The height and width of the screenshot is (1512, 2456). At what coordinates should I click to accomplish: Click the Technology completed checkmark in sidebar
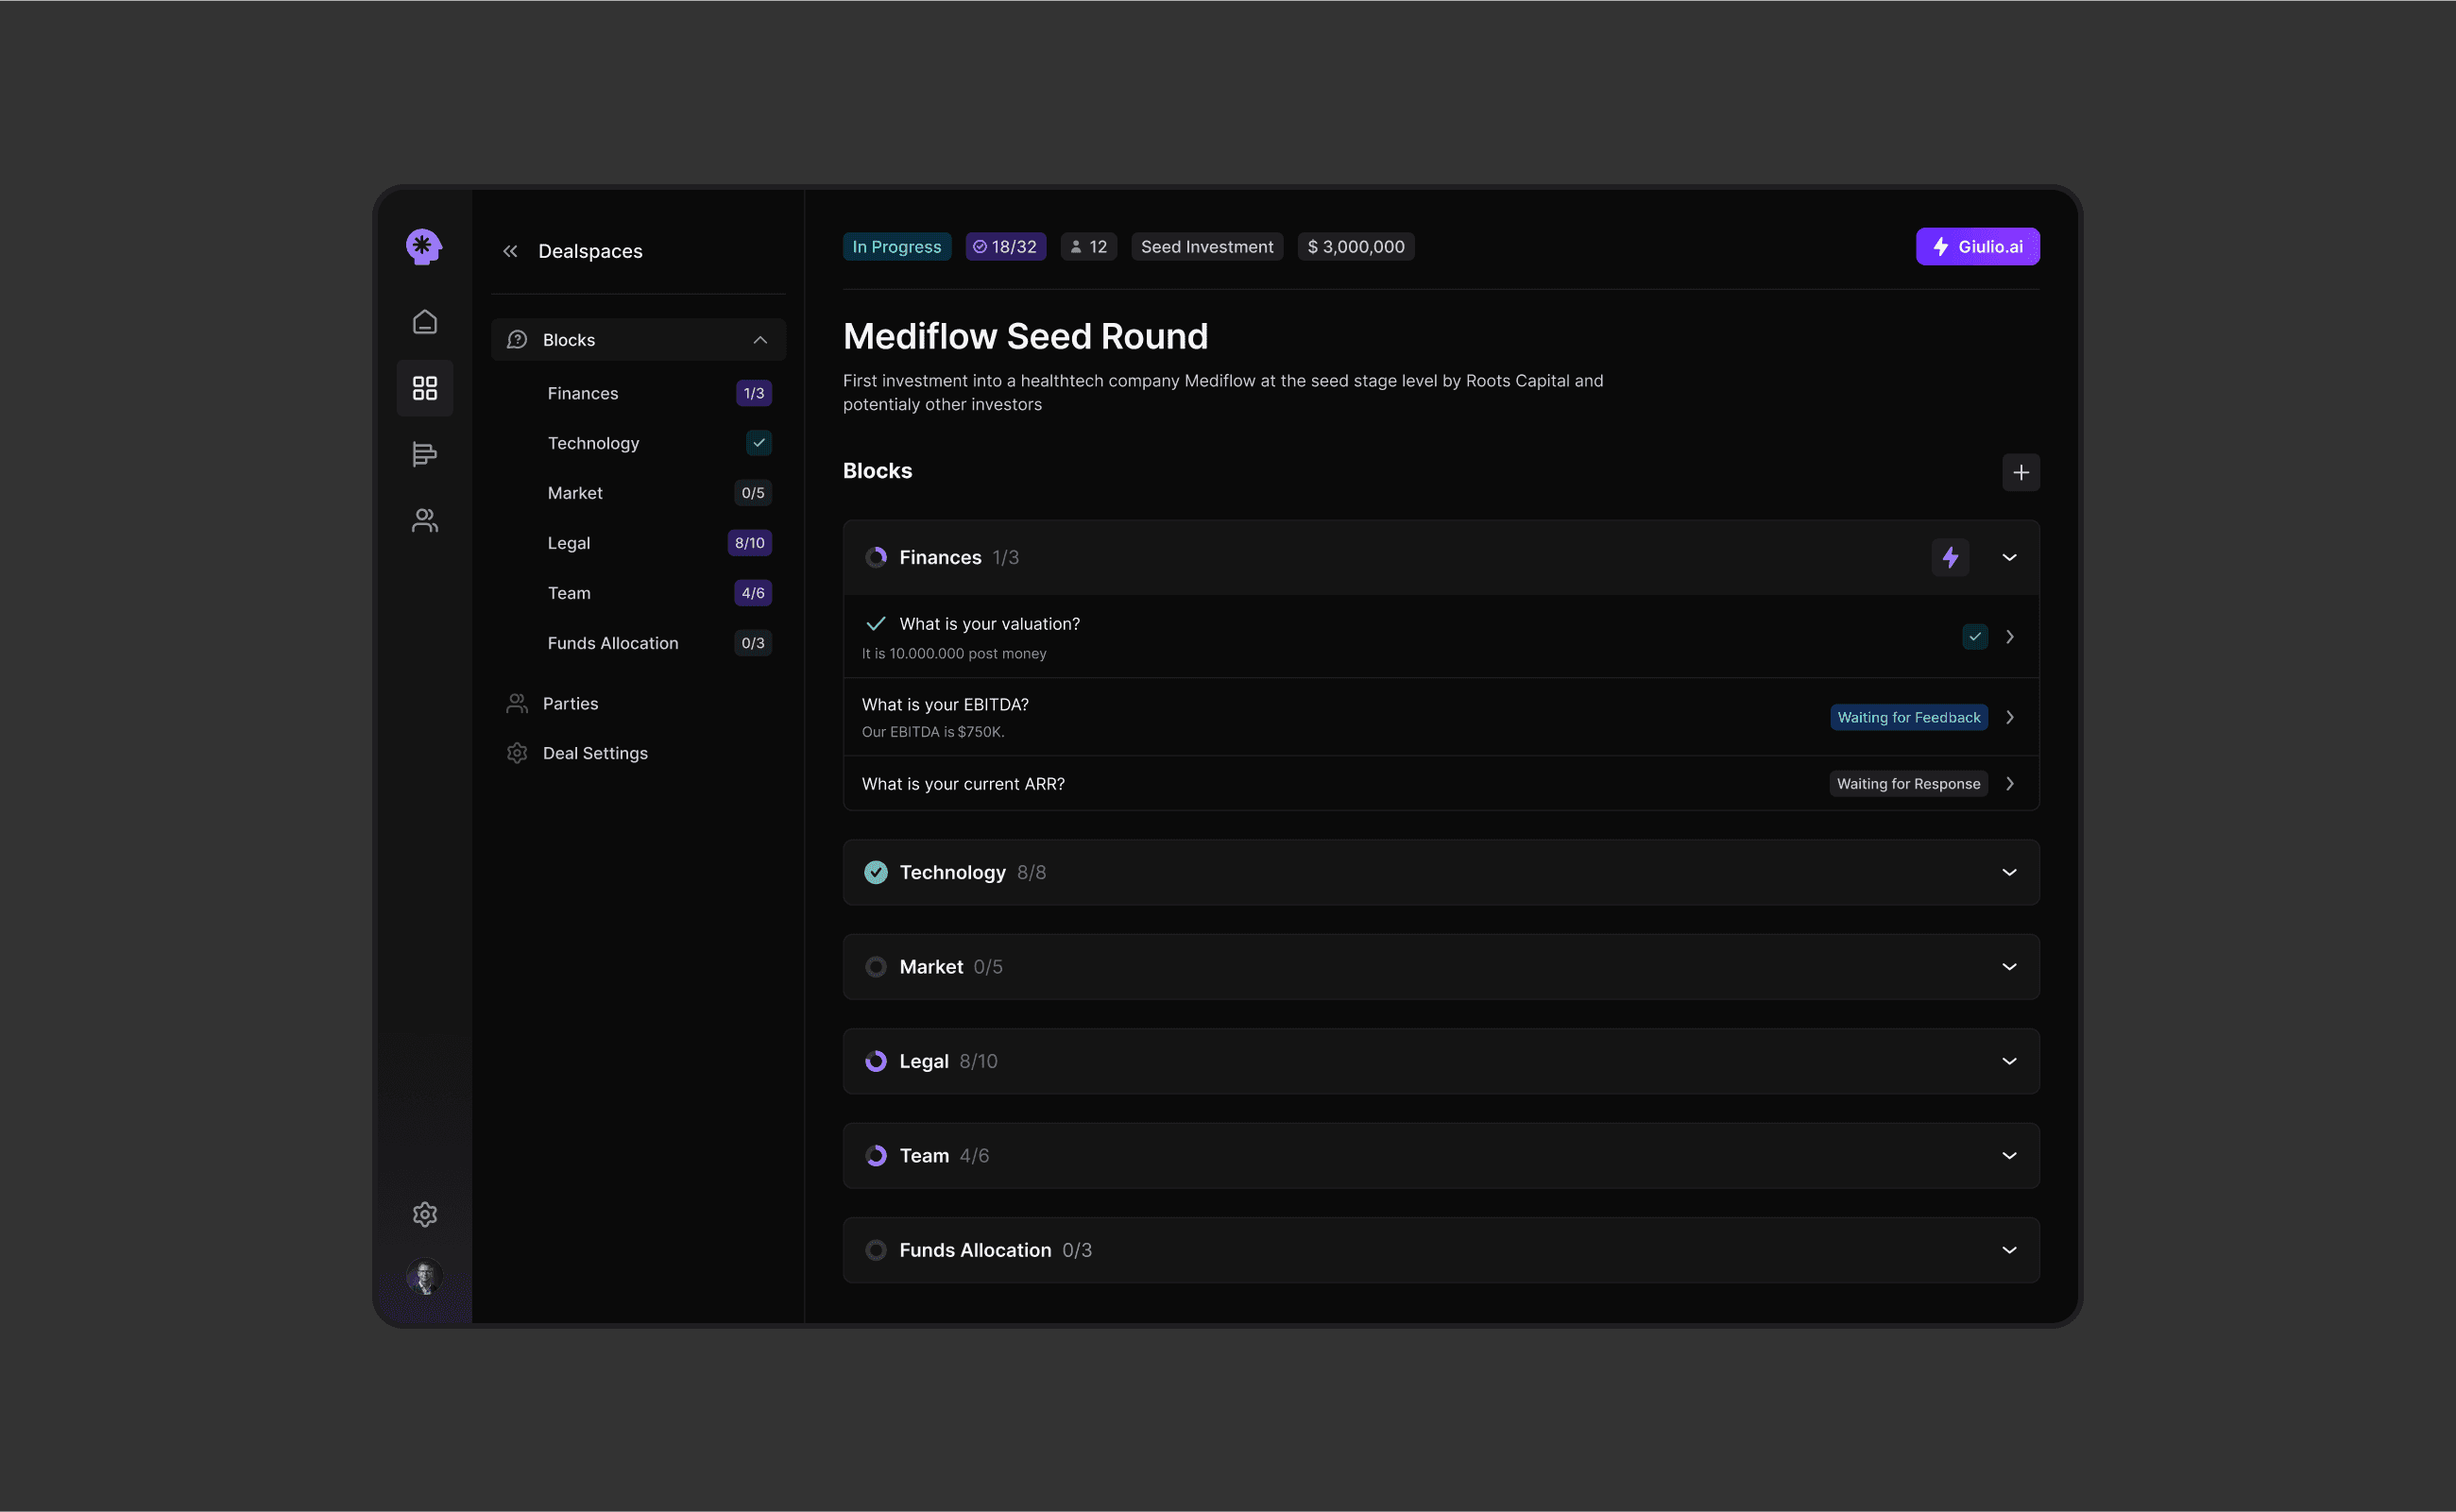(x=758, y=443)
